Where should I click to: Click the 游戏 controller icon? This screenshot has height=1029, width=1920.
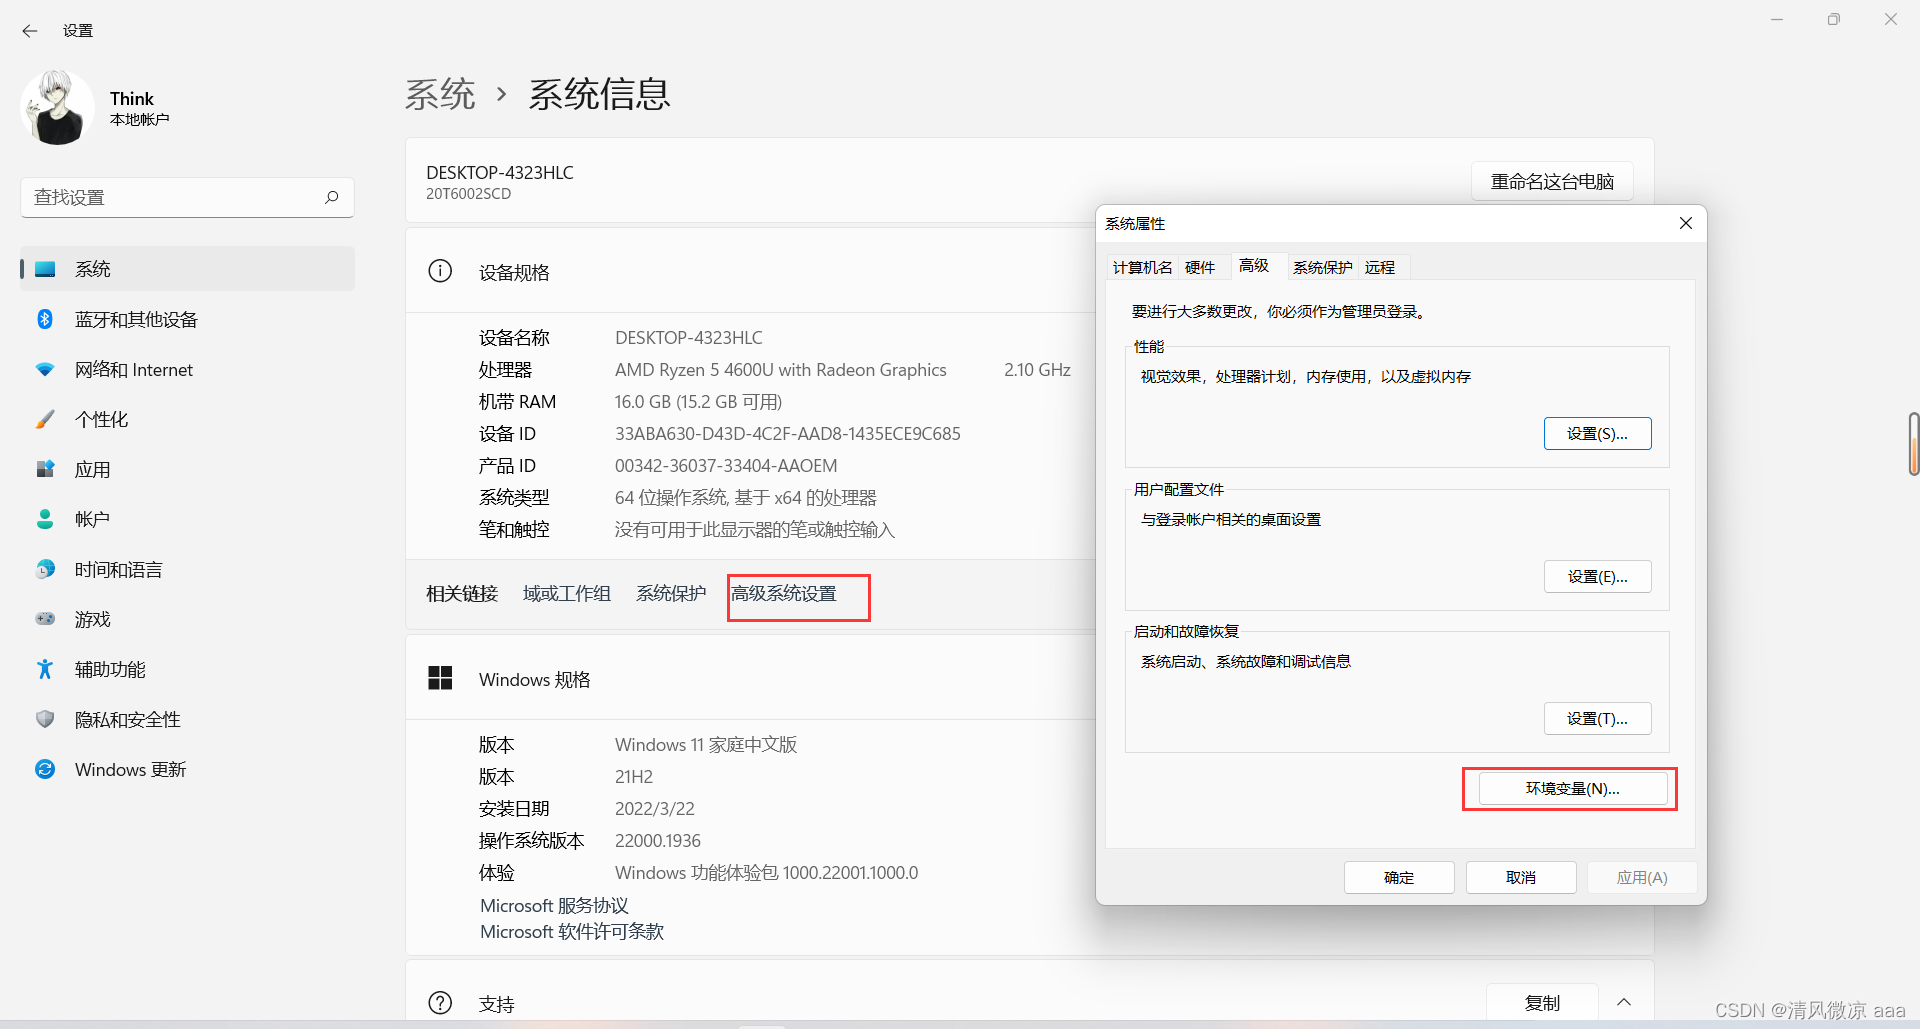[x=45, y=619]
